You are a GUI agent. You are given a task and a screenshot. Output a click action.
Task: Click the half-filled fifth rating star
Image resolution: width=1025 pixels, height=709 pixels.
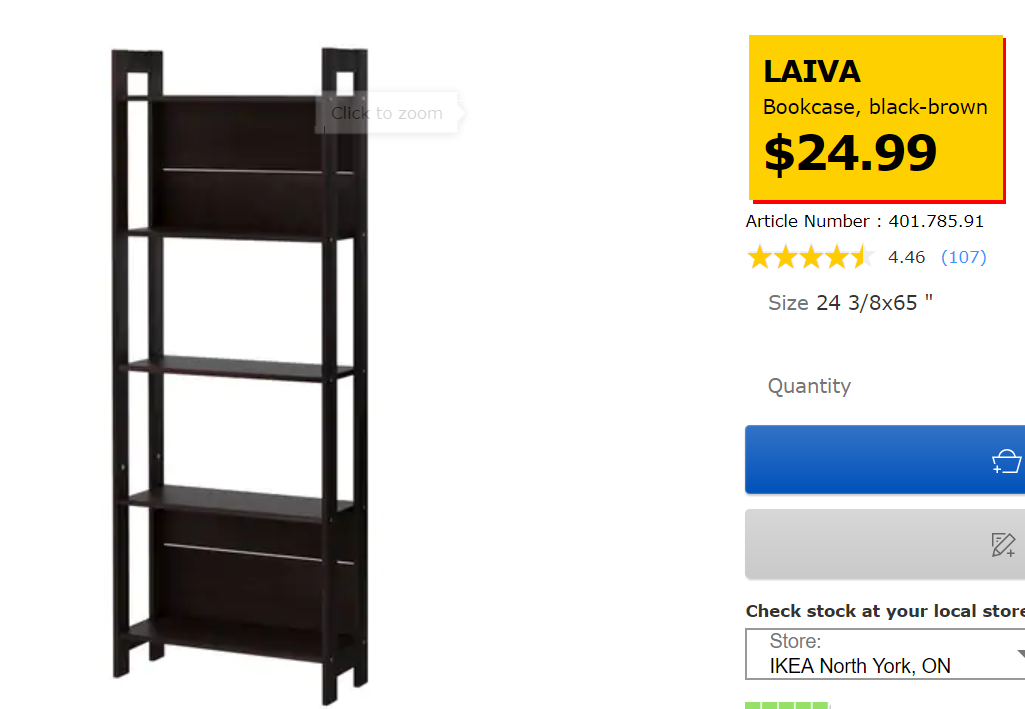(862, 257)
